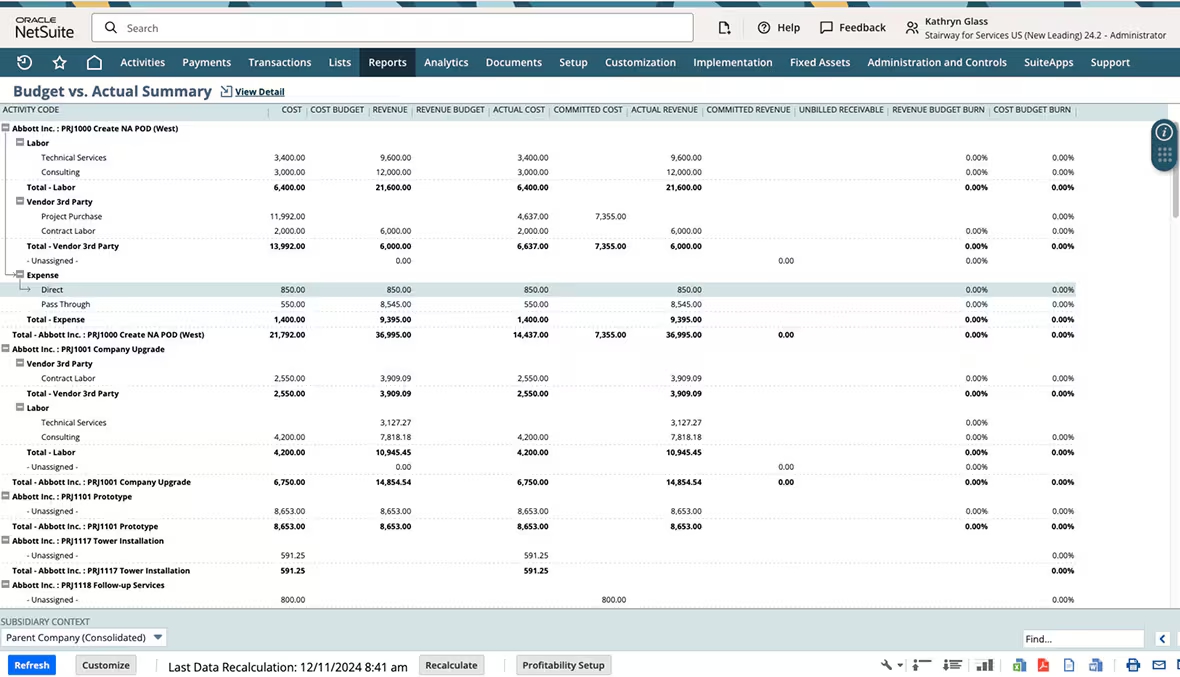Open the floating info panel
The height and width of the screenshot is (677, 1180).
click(x=1163, y=131)
